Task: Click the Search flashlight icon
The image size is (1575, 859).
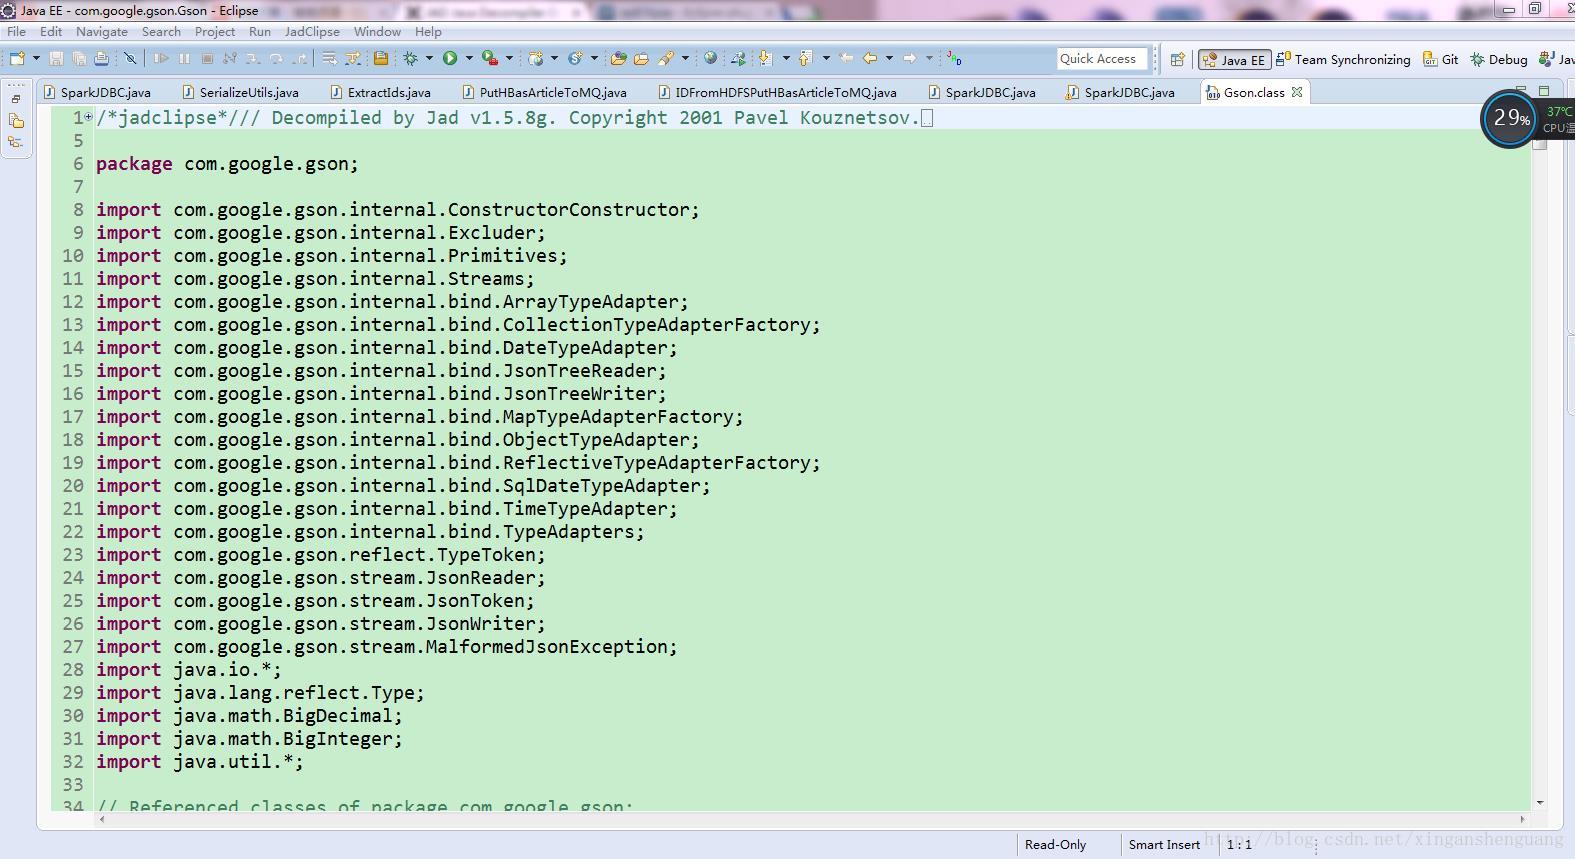Action: coord(666,59)
